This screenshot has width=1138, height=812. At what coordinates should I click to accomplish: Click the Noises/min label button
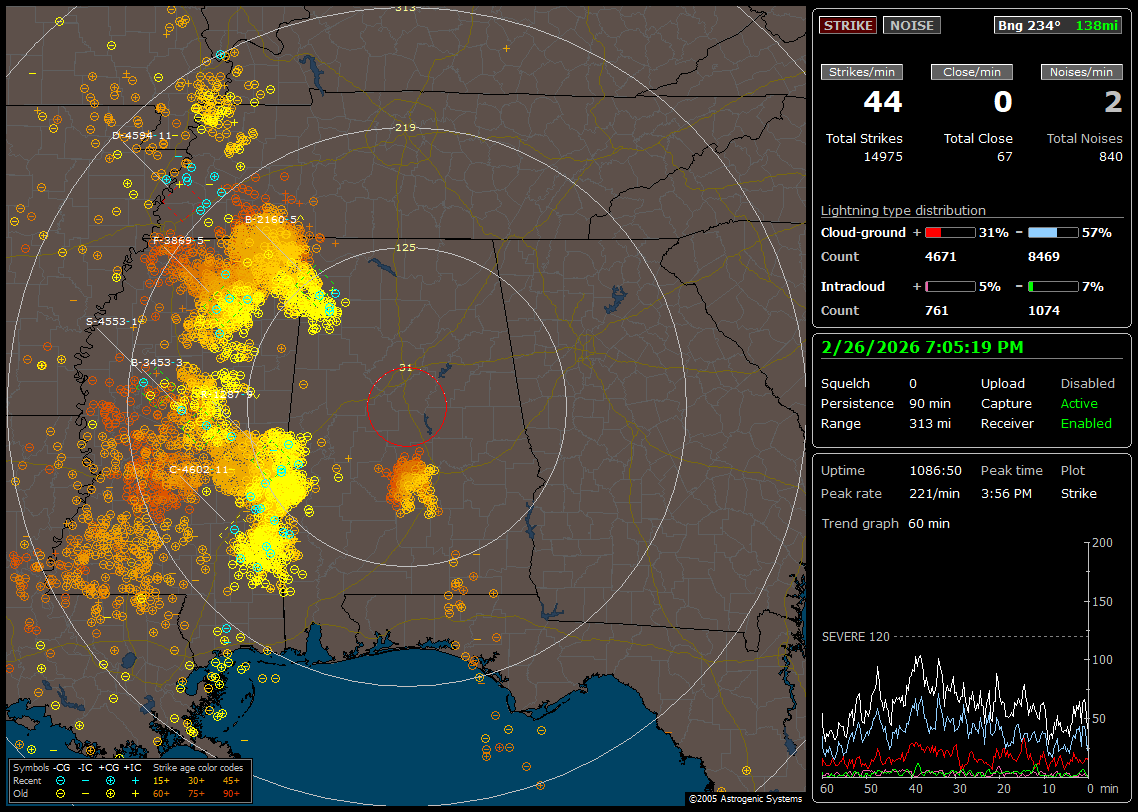(1081, 72)
